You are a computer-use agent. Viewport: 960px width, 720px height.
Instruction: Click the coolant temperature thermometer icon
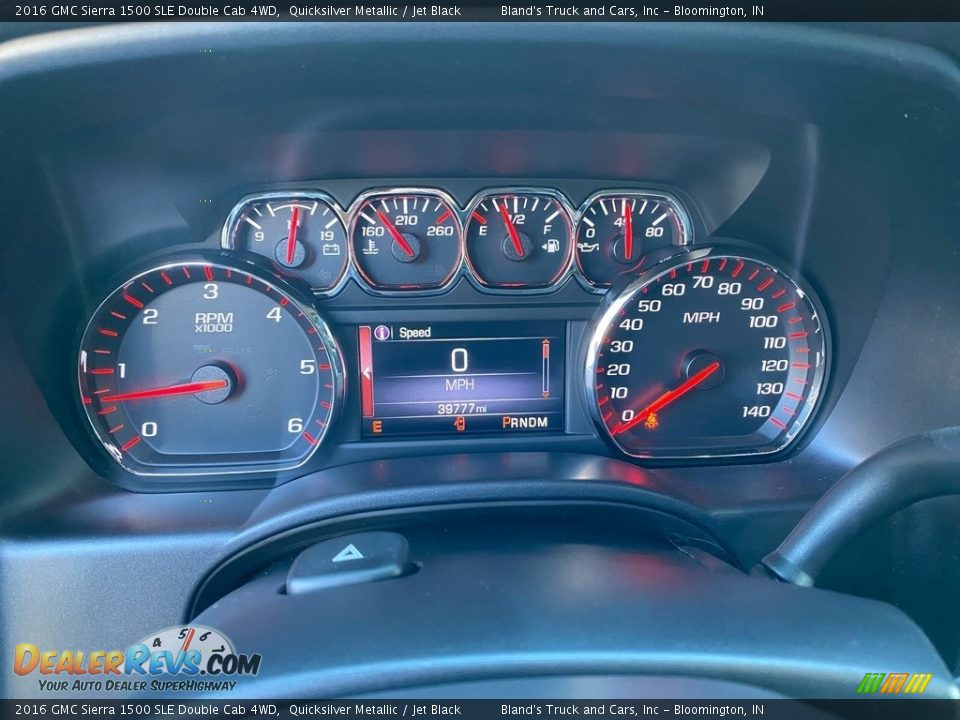click(x=369, y=247)
